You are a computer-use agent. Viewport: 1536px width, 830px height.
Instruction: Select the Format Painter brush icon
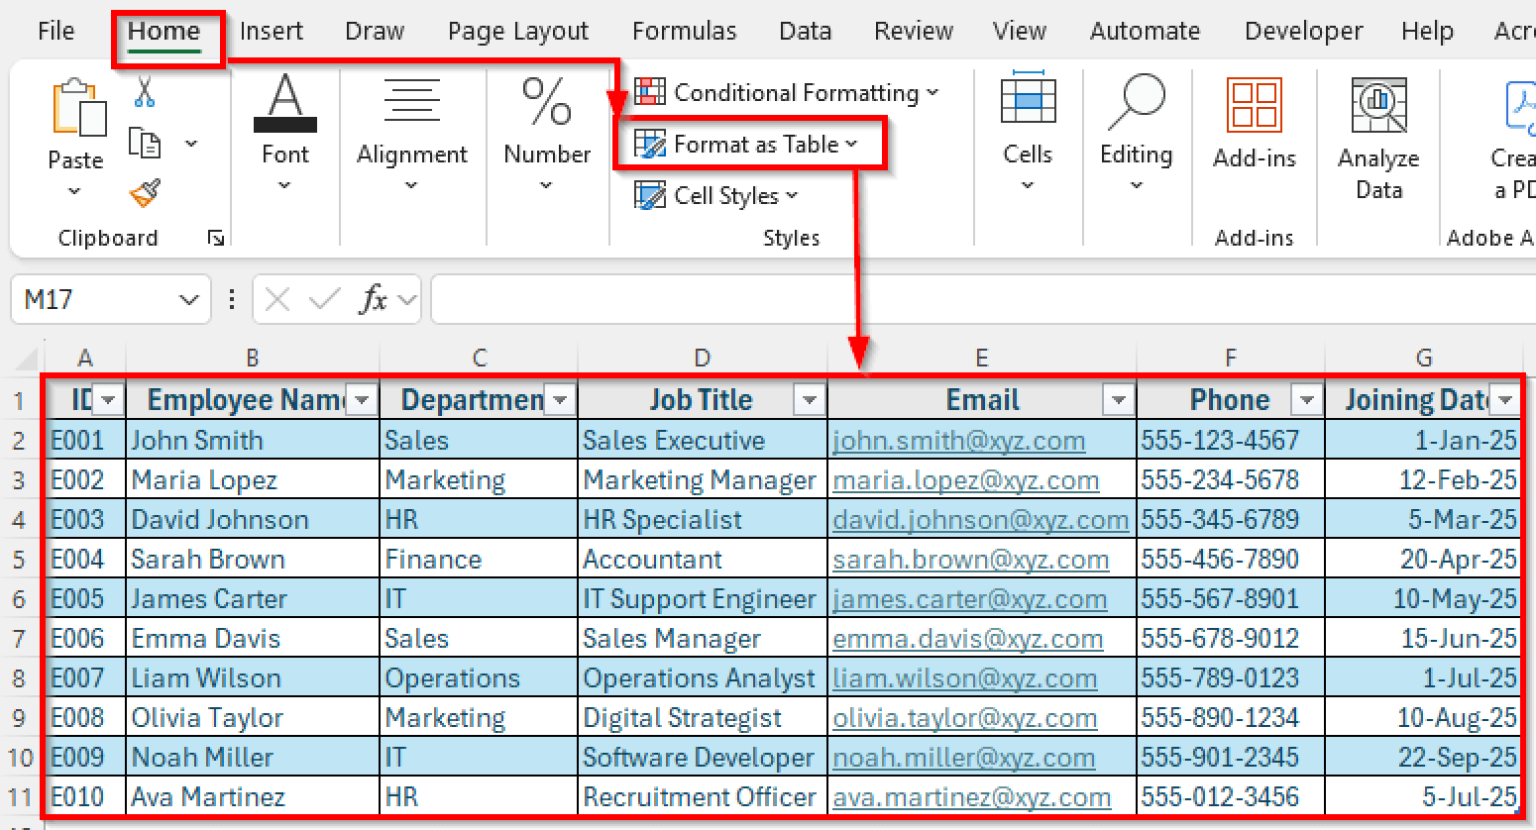(x=145, y=193)
